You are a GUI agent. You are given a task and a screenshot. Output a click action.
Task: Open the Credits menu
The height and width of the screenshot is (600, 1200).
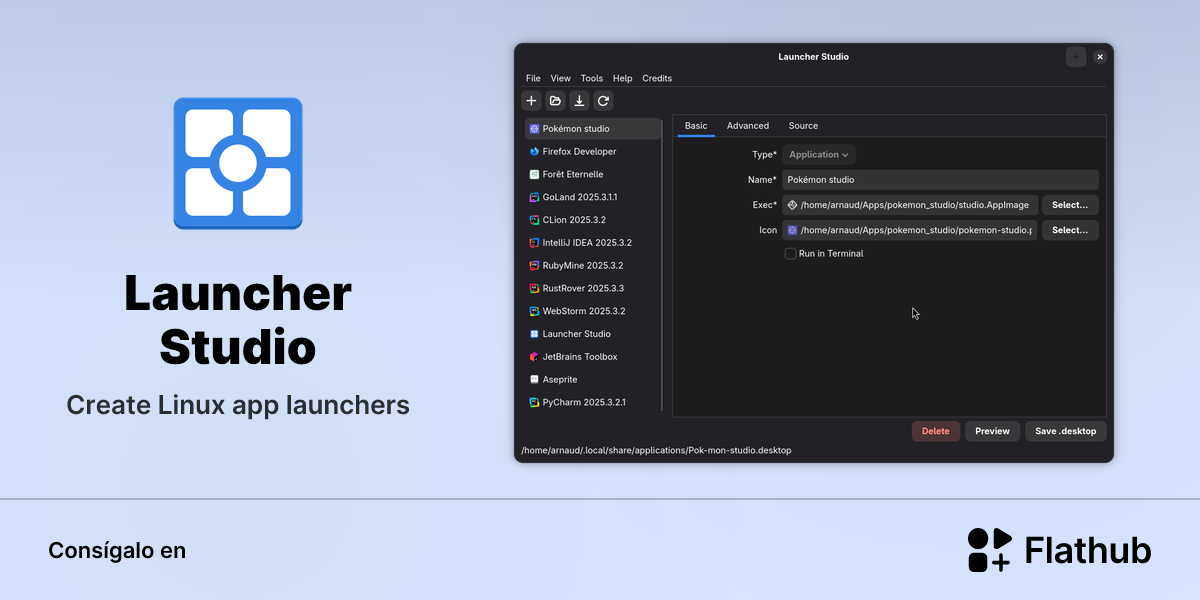point(657,78)
